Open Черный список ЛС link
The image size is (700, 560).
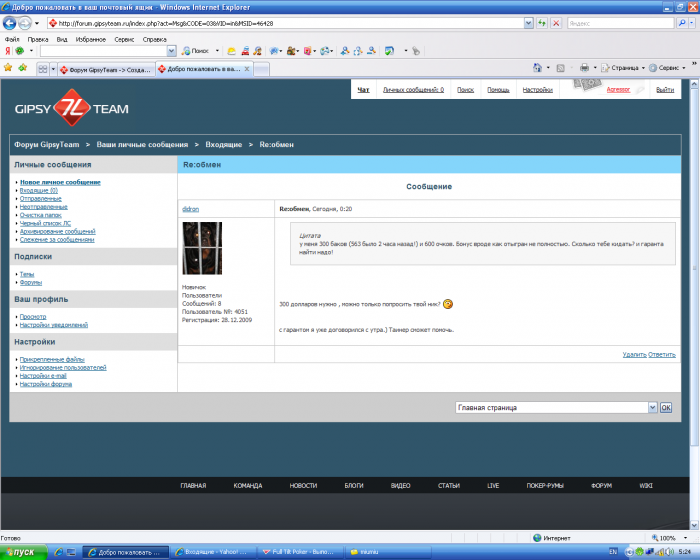[45, 223]
